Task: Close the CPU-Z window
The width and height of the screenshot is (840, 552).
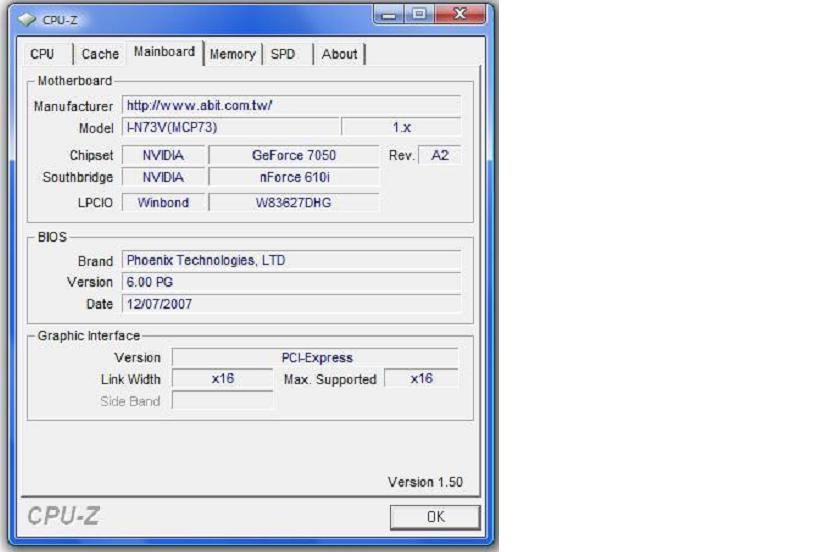Action: tap(460, 14)
